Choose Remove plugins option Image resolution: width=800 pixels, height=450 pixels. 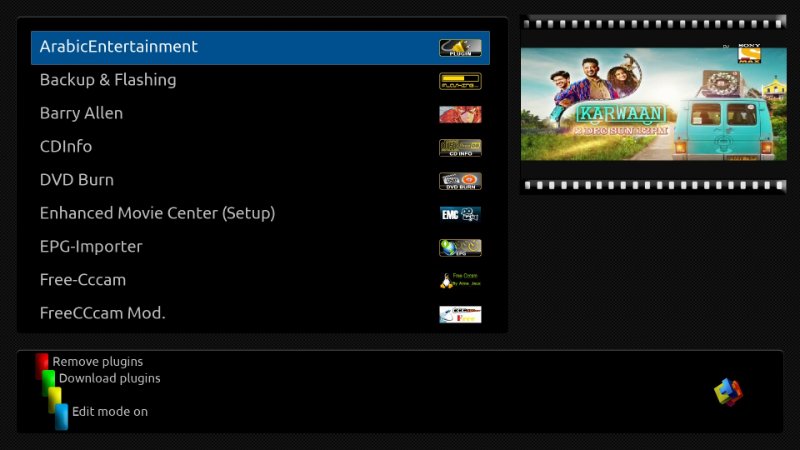pos(97,362)
